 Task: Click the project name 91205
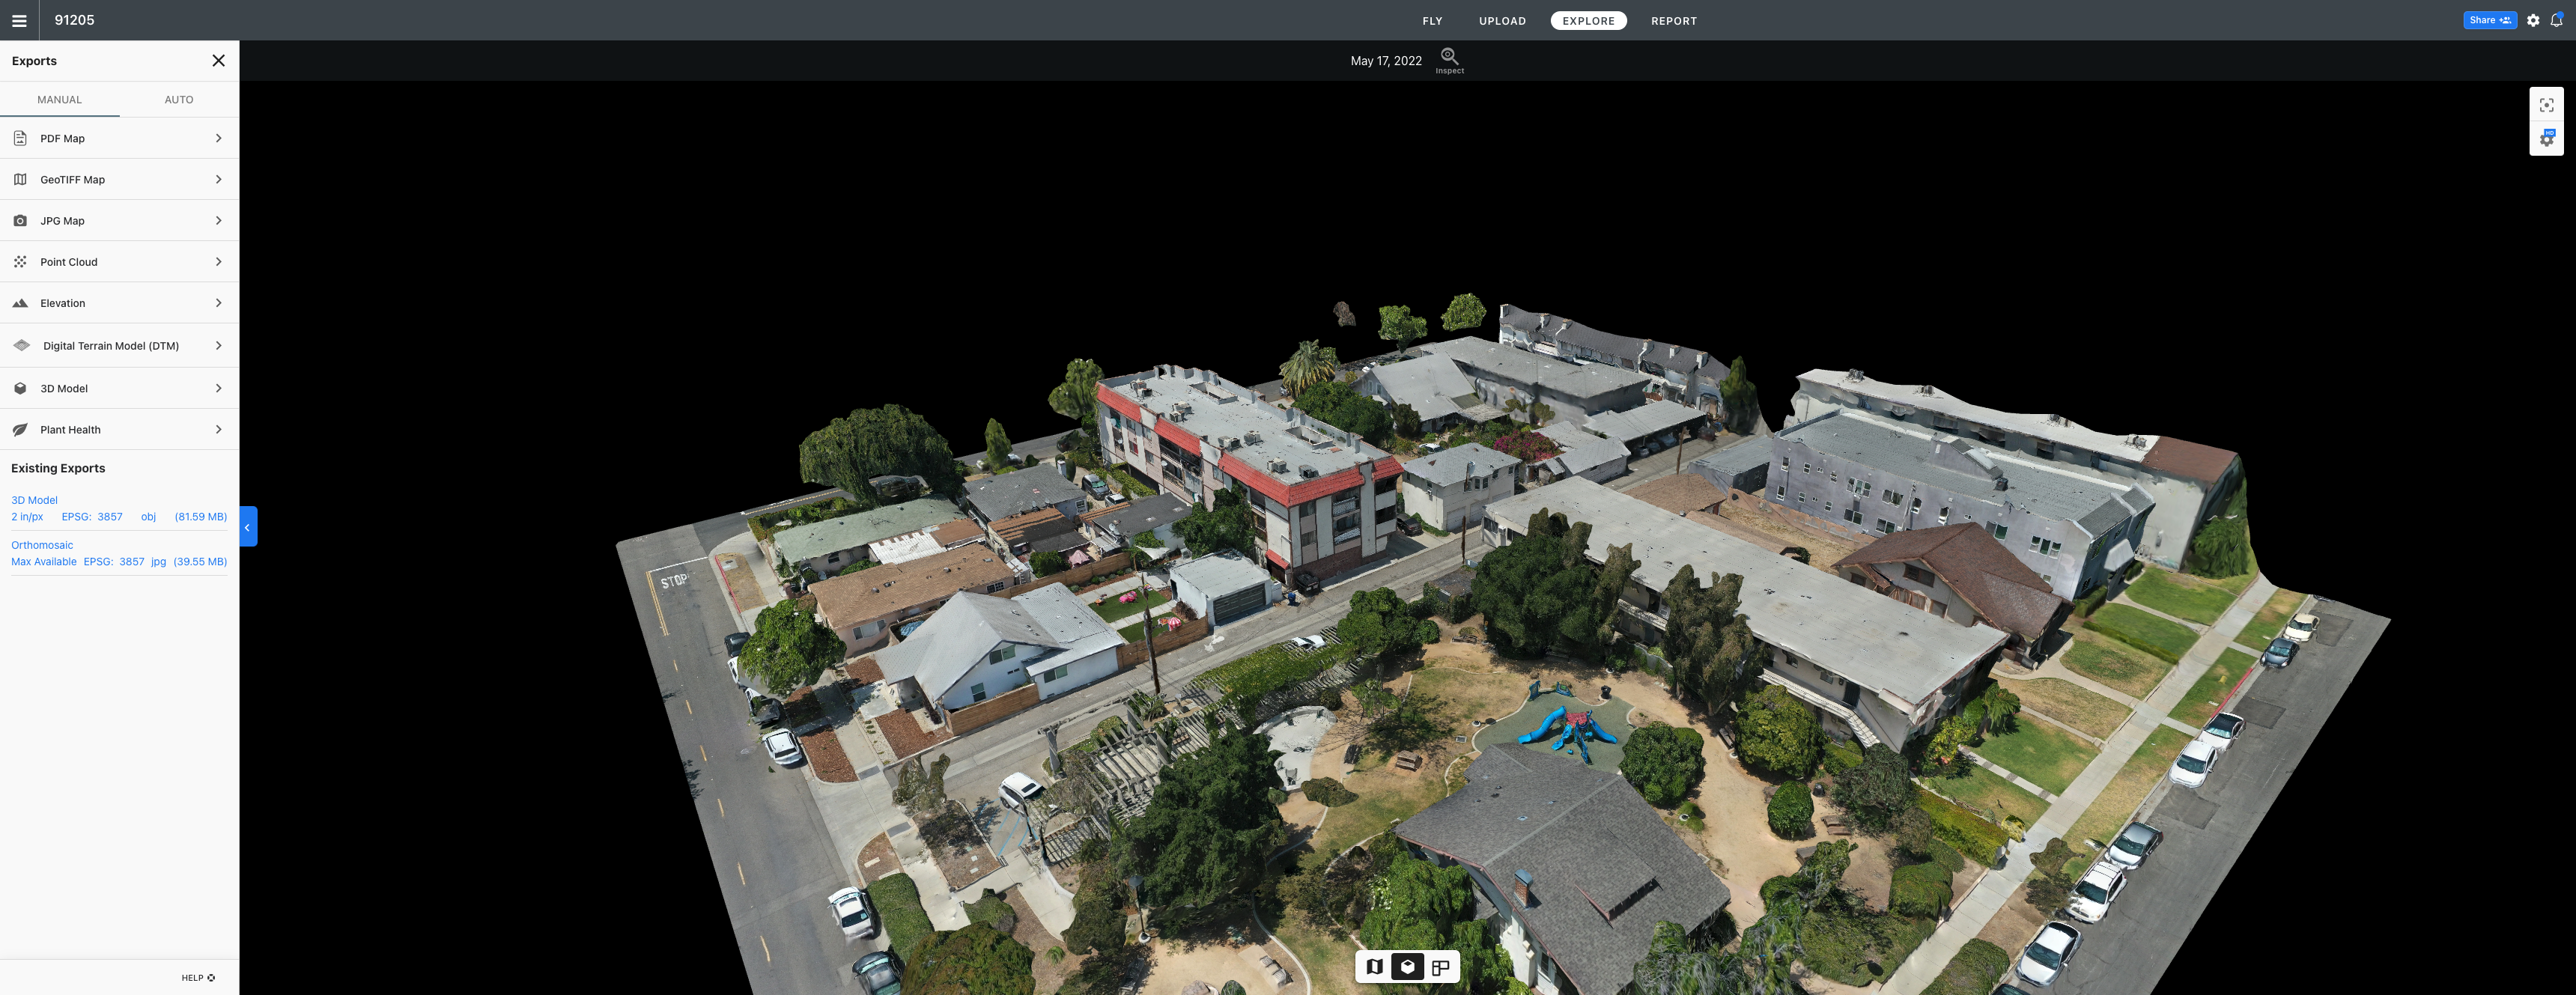tap(74, 20)
